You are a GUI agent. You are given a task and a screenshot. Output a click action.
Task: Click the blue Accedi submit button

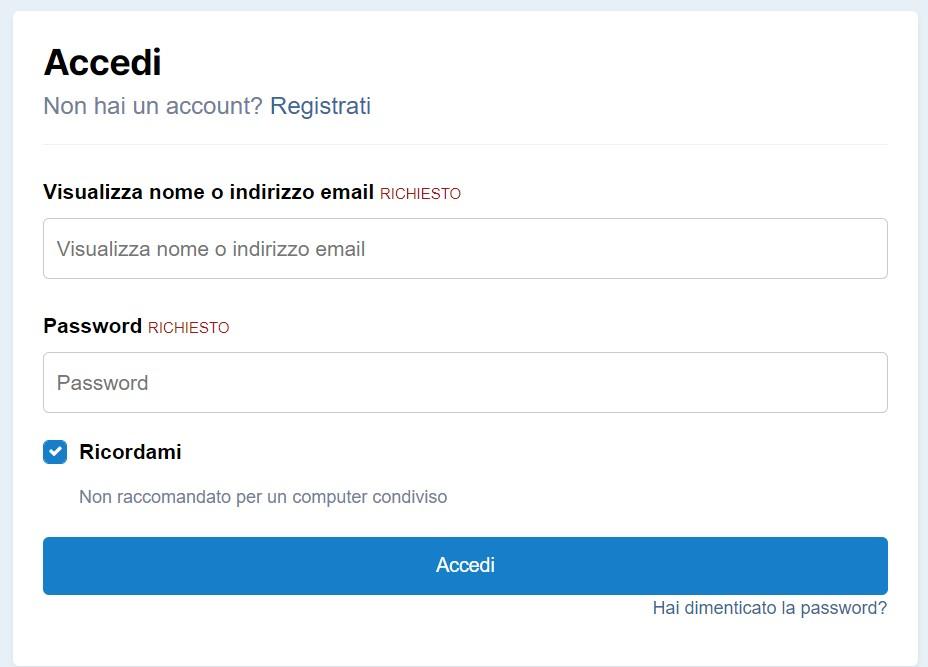[465, 566]
